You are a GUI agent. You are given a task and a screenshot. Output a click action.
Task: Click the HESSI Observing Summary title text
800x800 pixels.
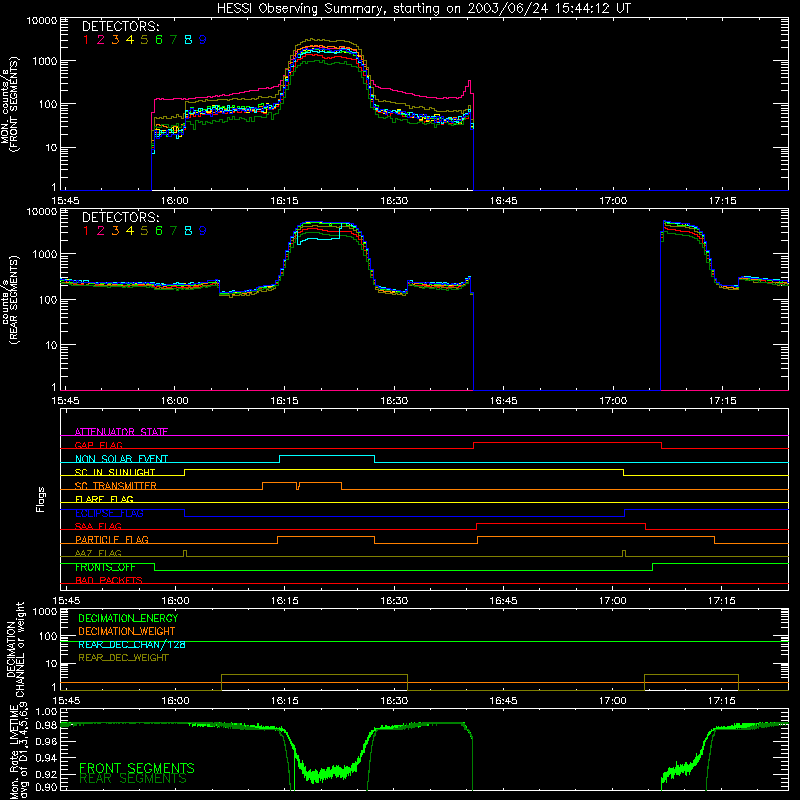tap(423, 9)
